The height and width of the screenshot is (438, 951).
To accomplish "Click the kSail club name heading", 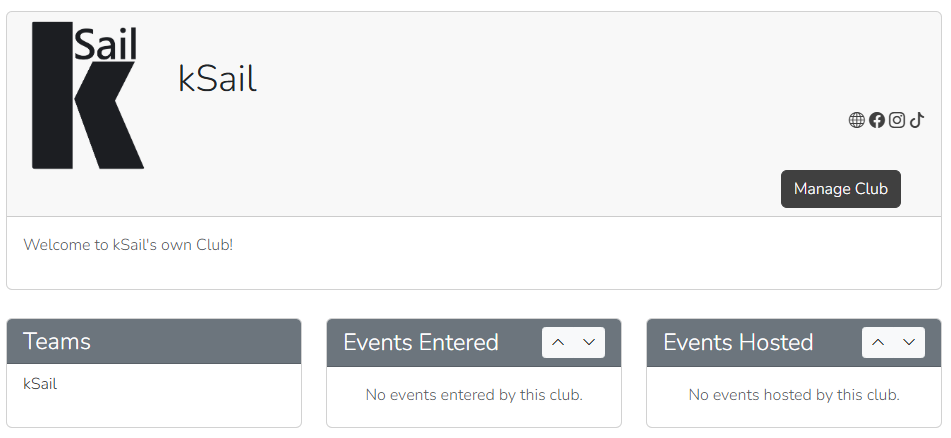I will (x=217, y=78).
